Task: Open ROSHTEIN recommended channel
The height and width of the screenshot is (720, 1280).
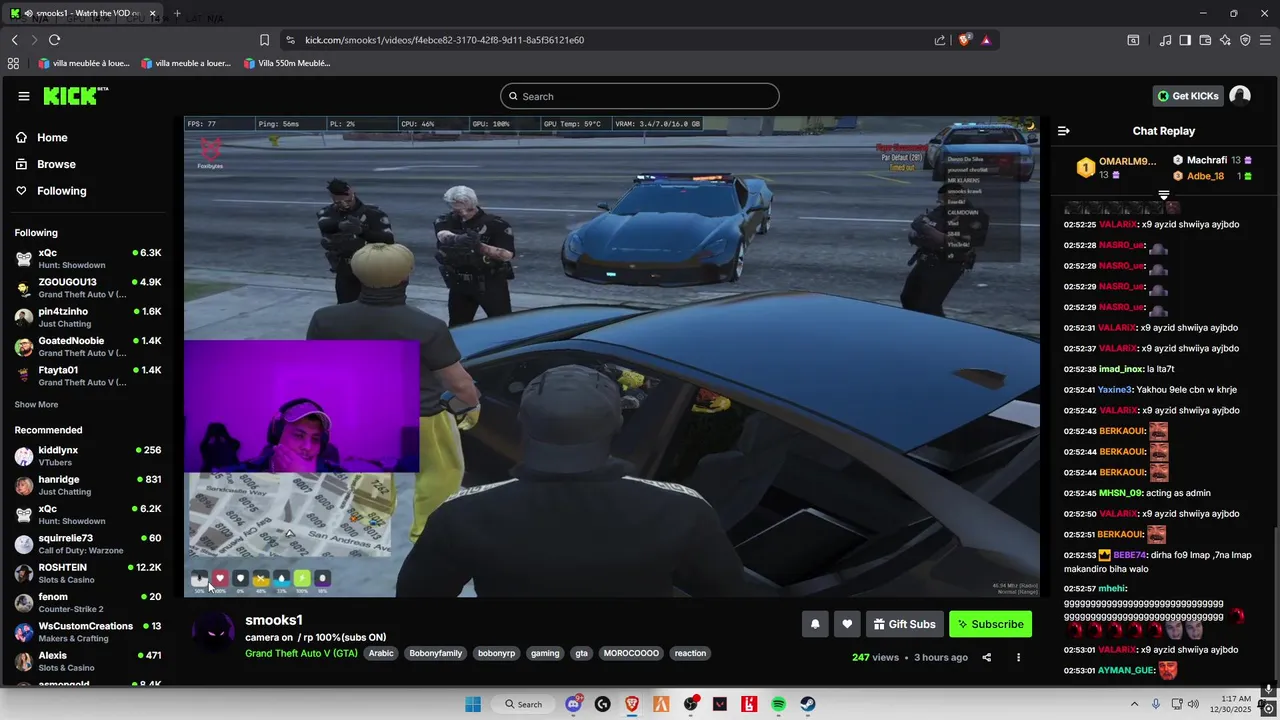Action: click(87, 573)
